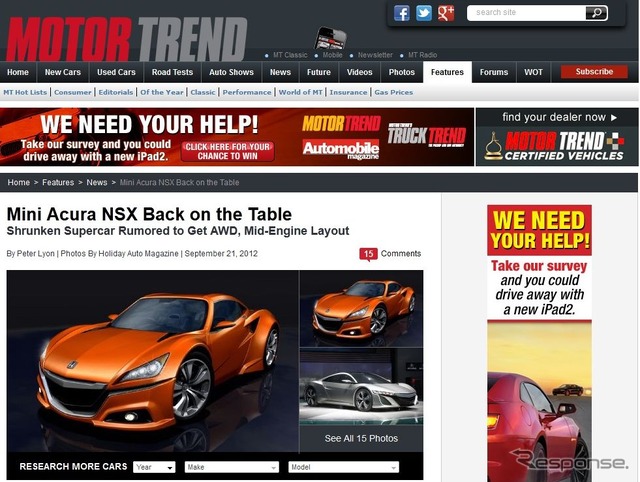The image size is (640, 482).
Task: Click the red Subscribe button
Action: (594, 72)
